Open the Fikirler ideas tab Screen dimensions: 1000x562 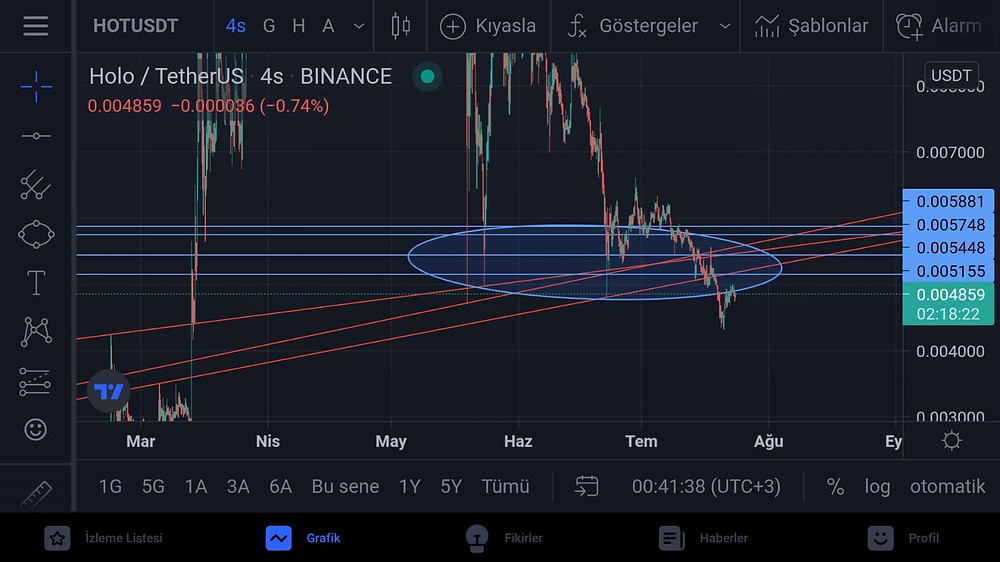(x=504, y=538)
